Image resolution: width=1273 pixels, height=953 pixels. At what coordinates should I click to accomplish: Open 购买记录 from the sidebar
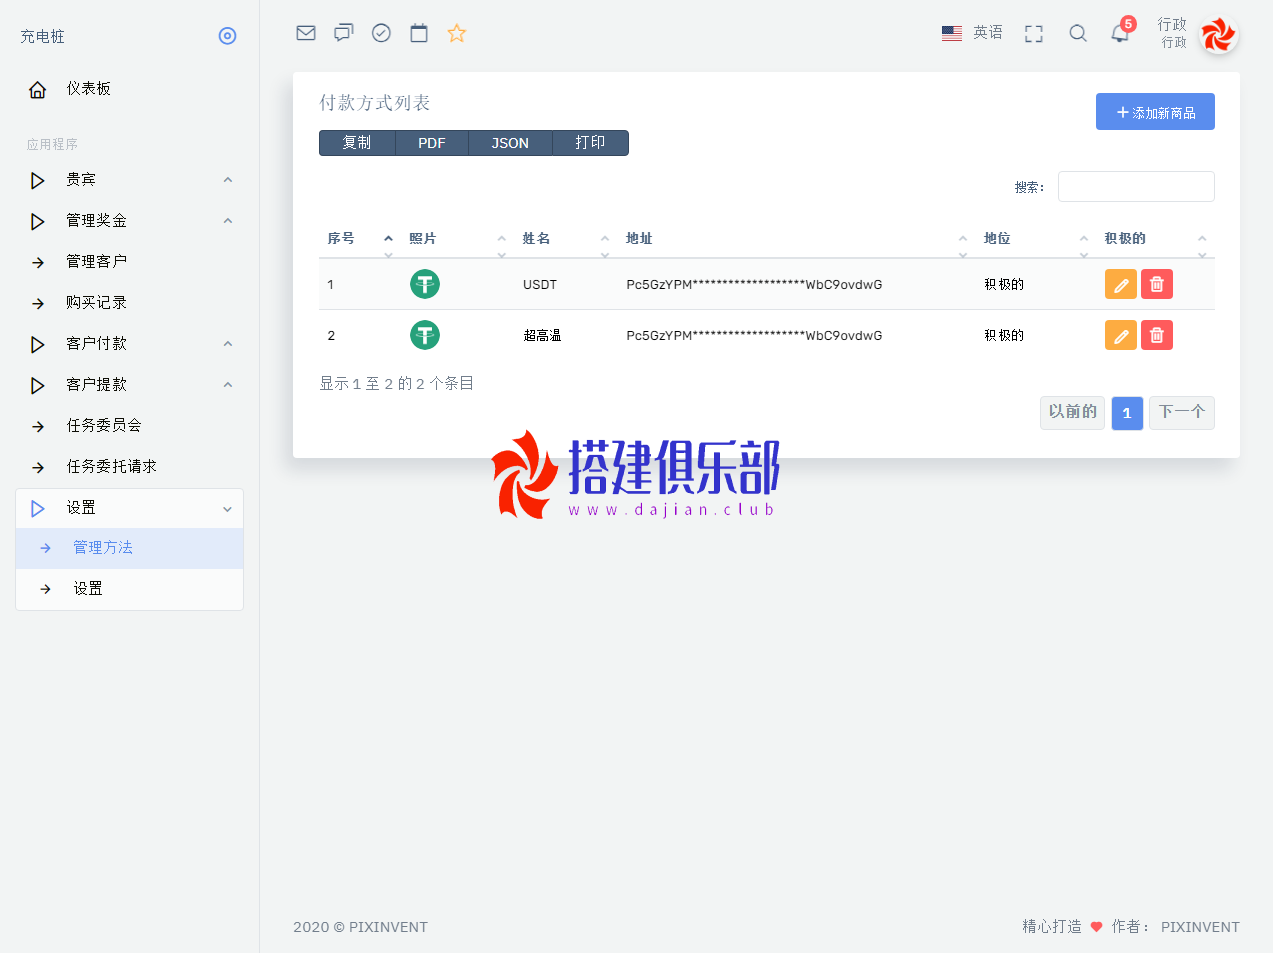[96, 303]
